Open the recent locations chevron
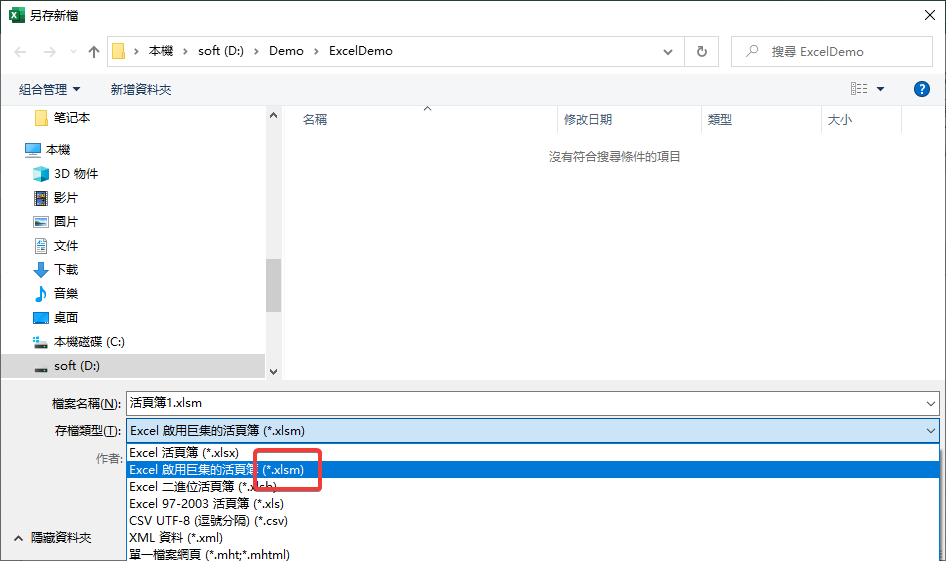The image size is (946, 561). 73,52
